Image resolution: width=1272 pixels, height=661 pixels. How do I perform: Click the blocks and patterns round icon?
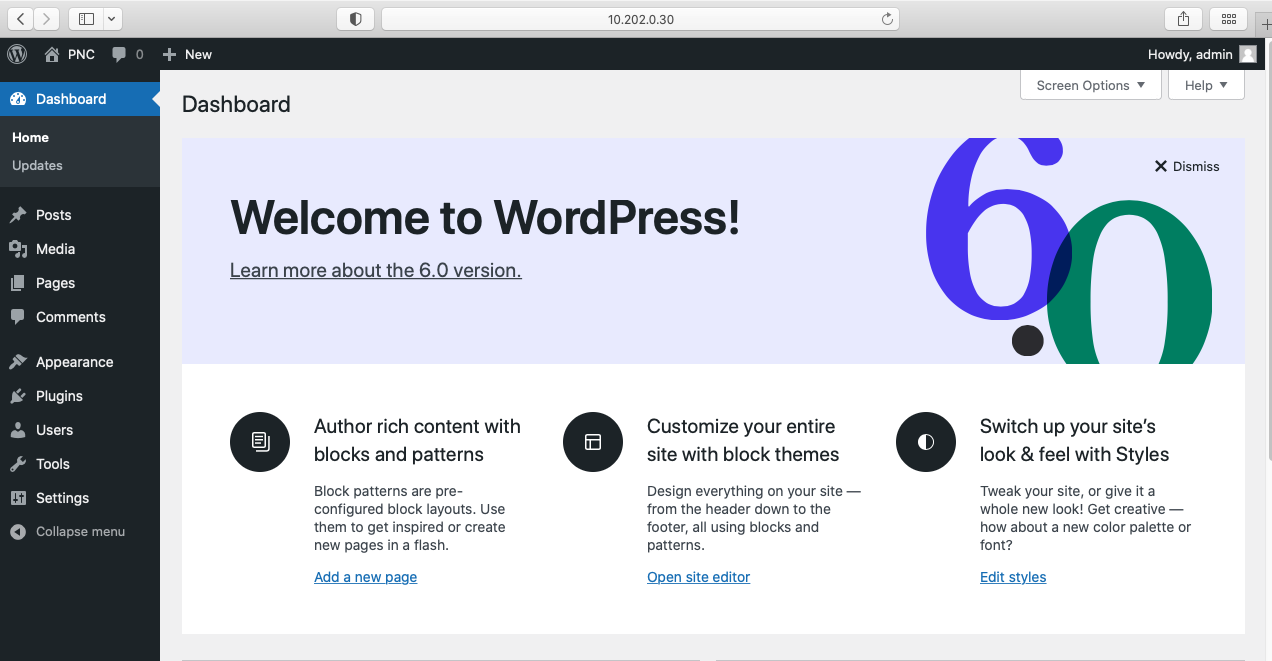tap(260, 441)
